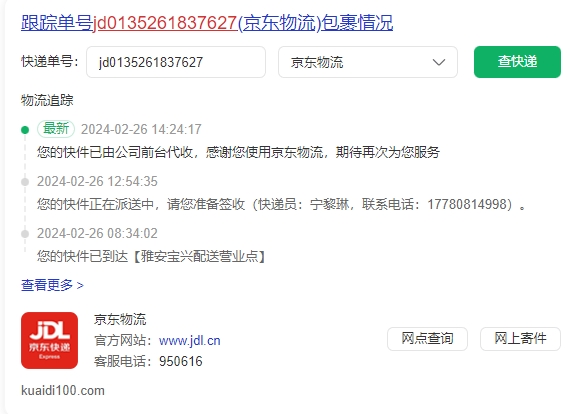This screenshot has height=414, width=570.
Task: Open the title link 跟踪单号 包裹情况
Action: (x=207, y=23)
